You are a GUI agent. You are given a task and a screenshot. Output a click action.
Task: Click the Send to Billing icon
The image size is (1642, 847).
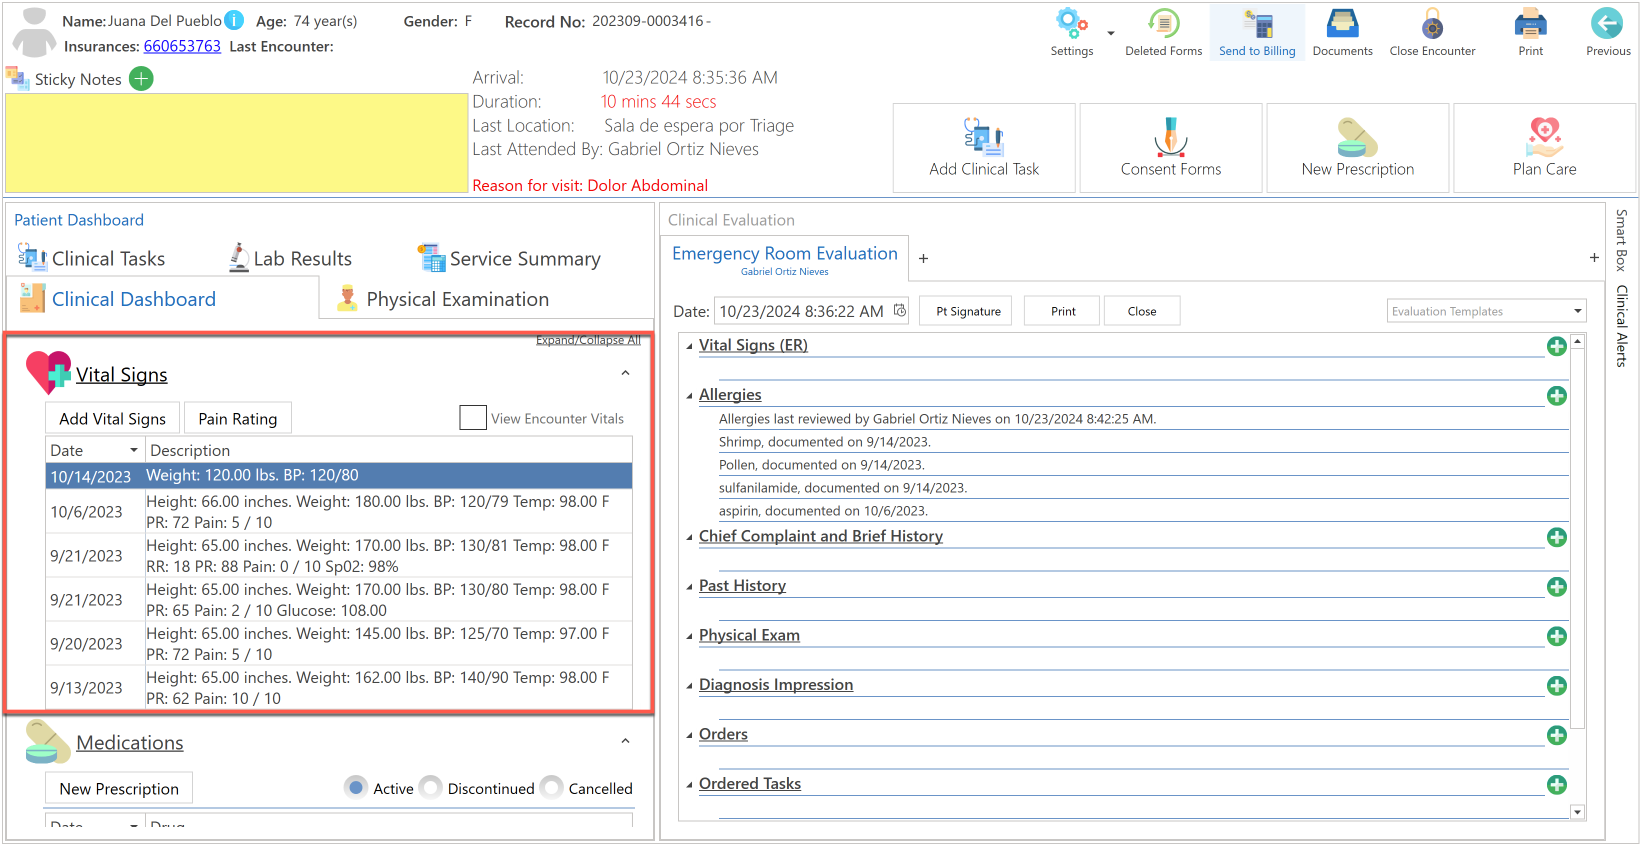(1257, 24)
